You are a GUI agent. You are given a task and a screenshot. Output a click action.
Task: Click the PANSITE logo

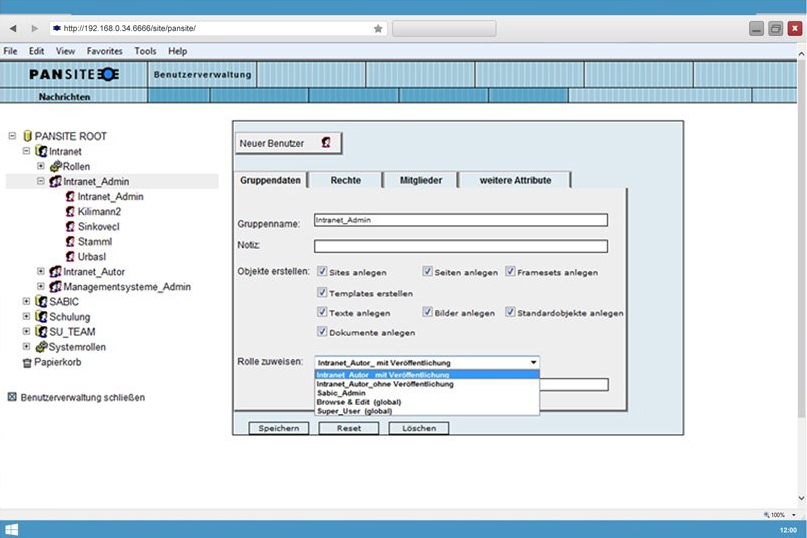coord(74,75)
